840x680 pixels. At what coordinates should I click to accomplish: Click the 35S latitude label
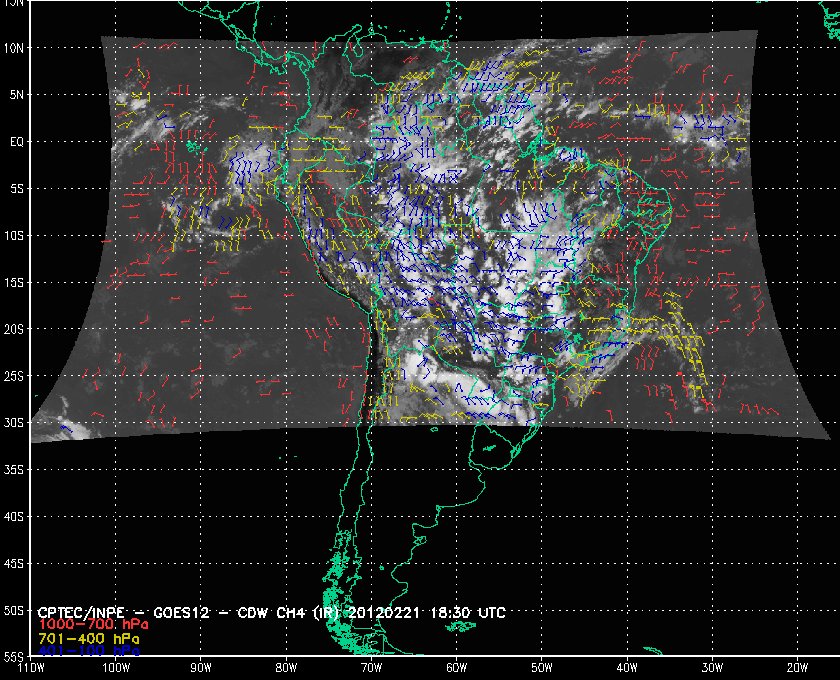14,470
